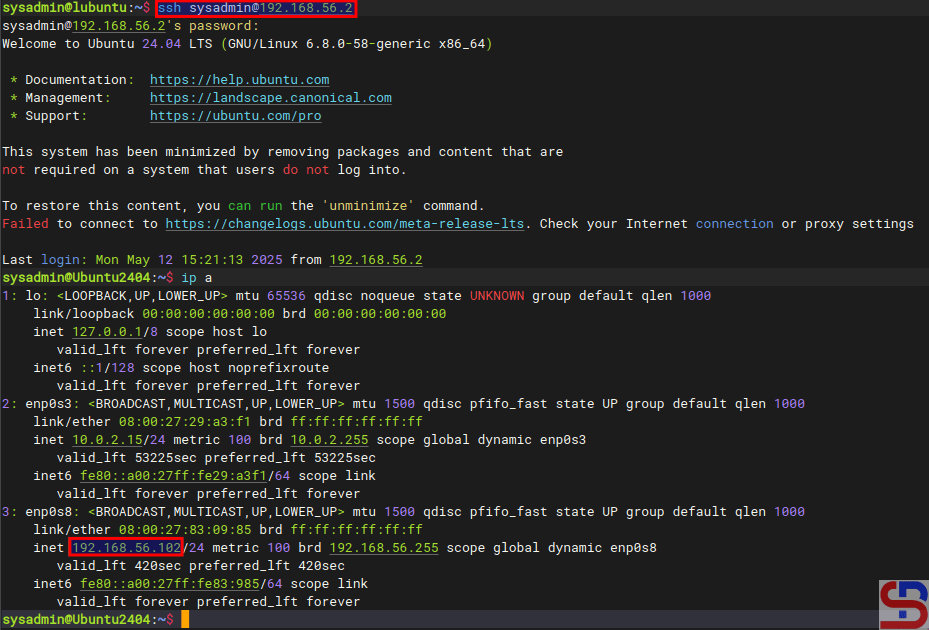Open the landscape.canonical.com management link
The height and width of the screenshot is (630, 929).
coord(270,98)
